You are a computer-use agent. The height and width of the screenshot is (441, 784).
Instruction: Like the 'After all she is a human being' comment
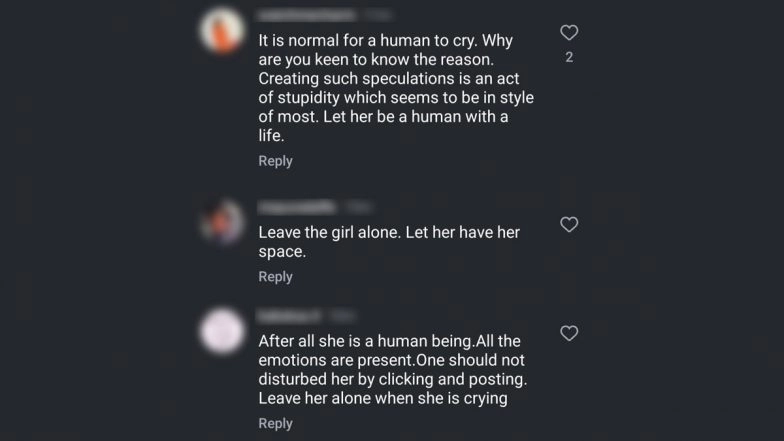(569, 333)
